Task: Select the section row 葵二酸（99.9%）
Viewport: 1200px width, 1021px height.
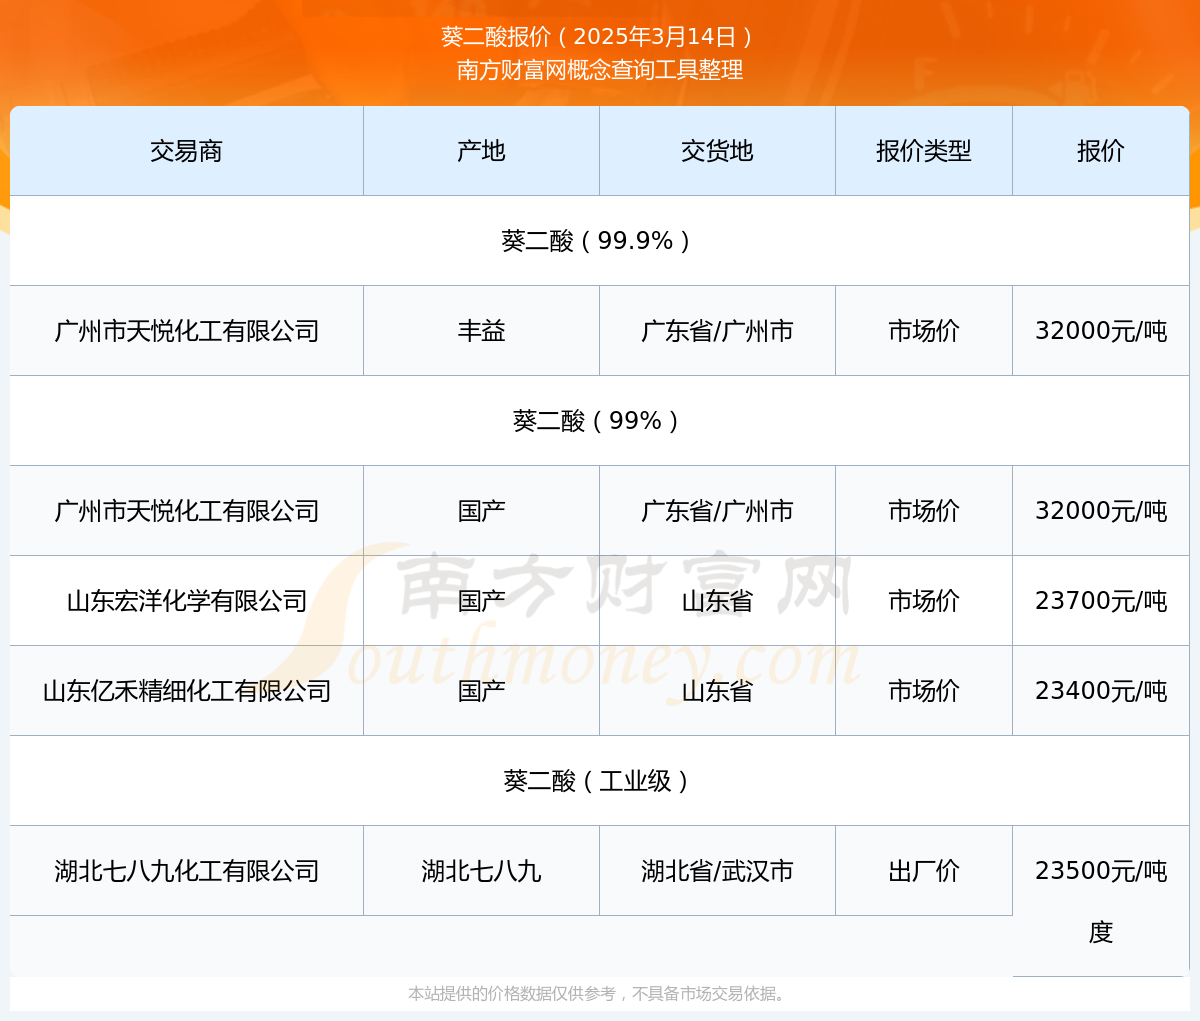Action: tap(600, 241)
